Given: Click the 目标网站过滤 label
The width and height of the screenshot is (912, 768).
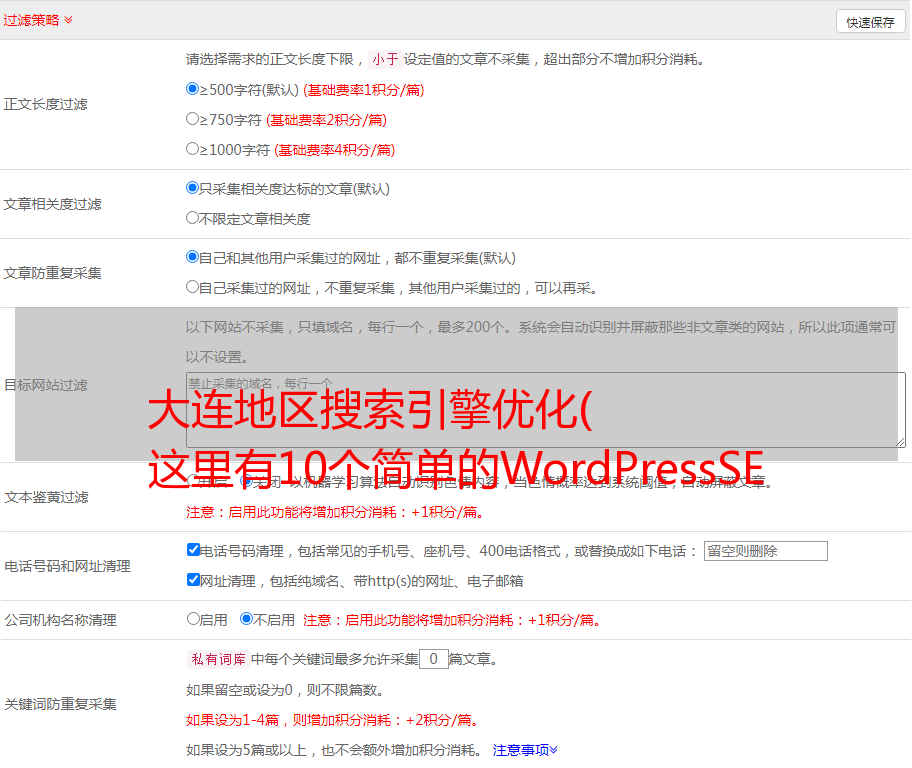Looking at the screenshot, I should 45,385.
